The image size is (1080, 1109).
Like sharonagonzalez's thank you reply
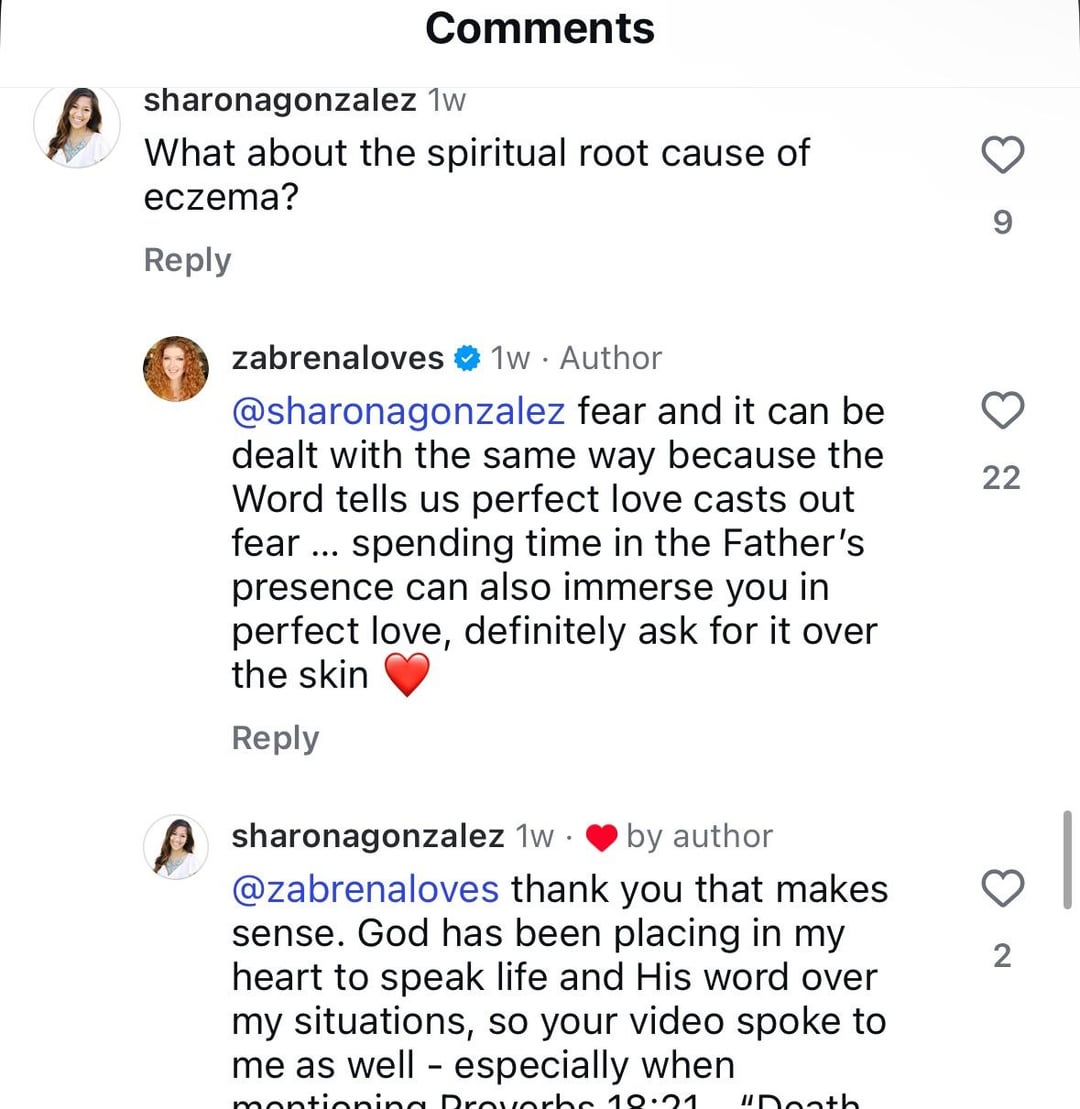(x=1002, y=889)
